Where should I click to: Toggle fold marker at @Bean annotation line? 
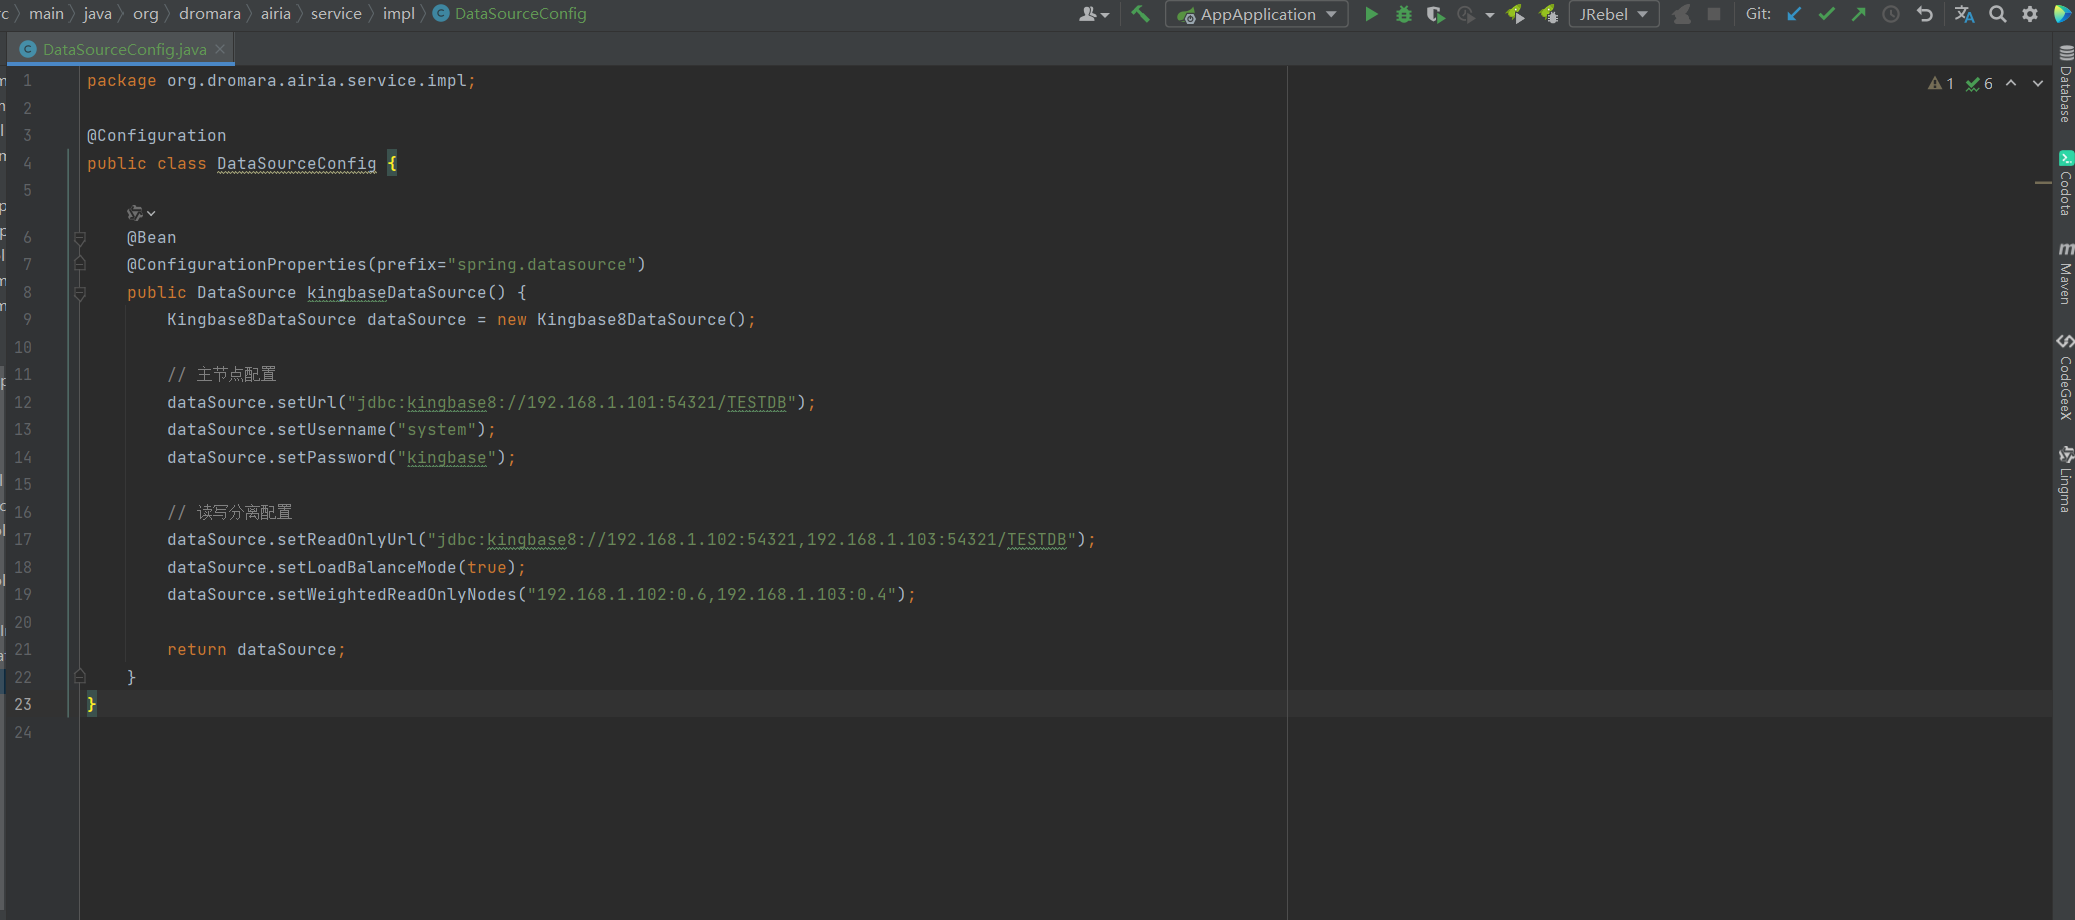[x=80, y=238]
